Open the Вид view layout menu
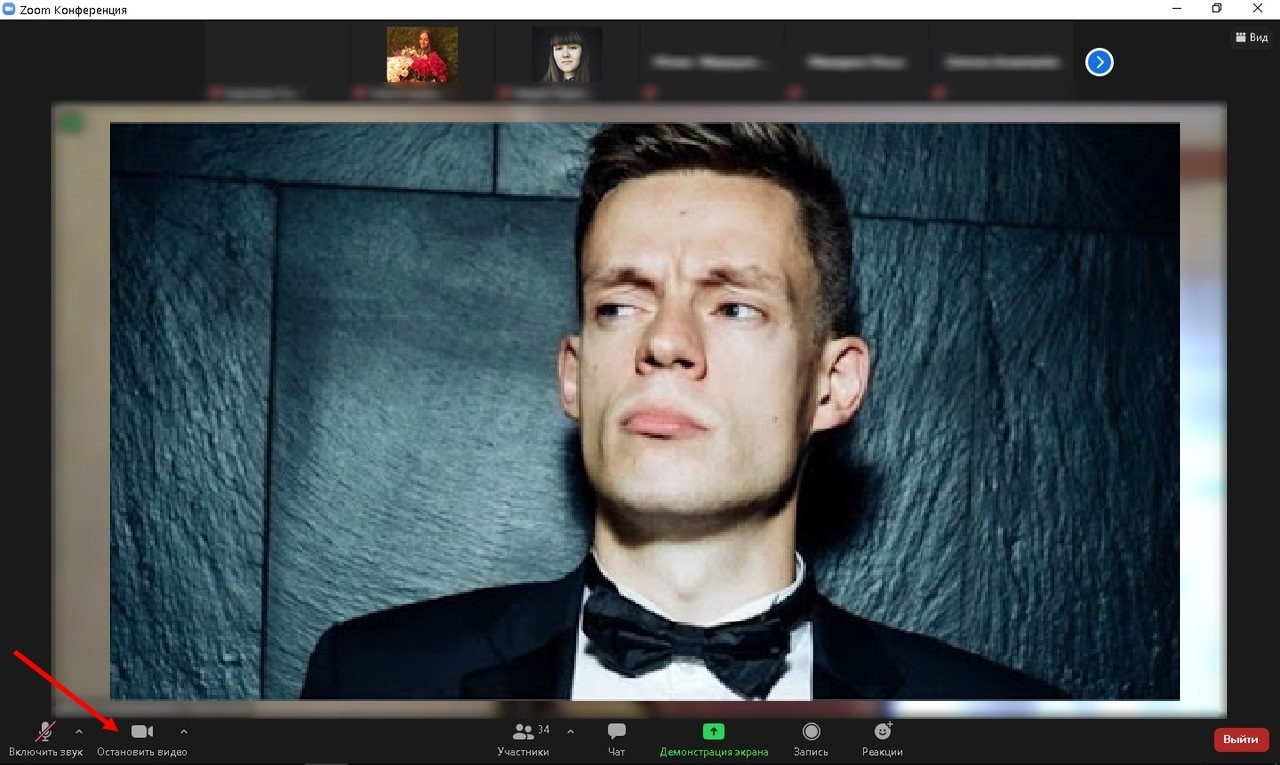This screenshot has height=765, width=1280. (1251, 38)
